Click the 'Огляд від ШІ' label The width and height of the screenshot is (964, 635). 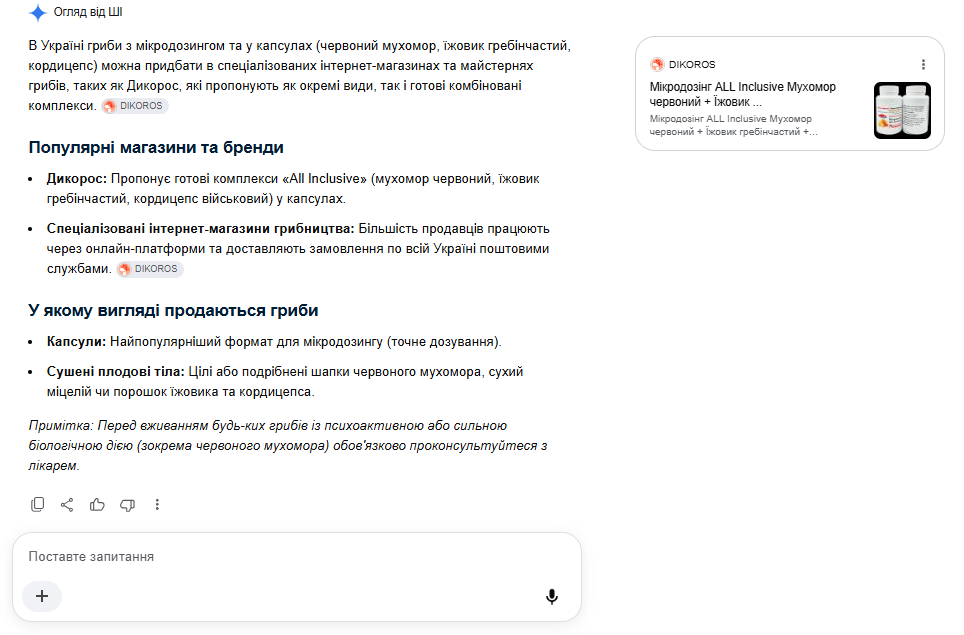88,12
